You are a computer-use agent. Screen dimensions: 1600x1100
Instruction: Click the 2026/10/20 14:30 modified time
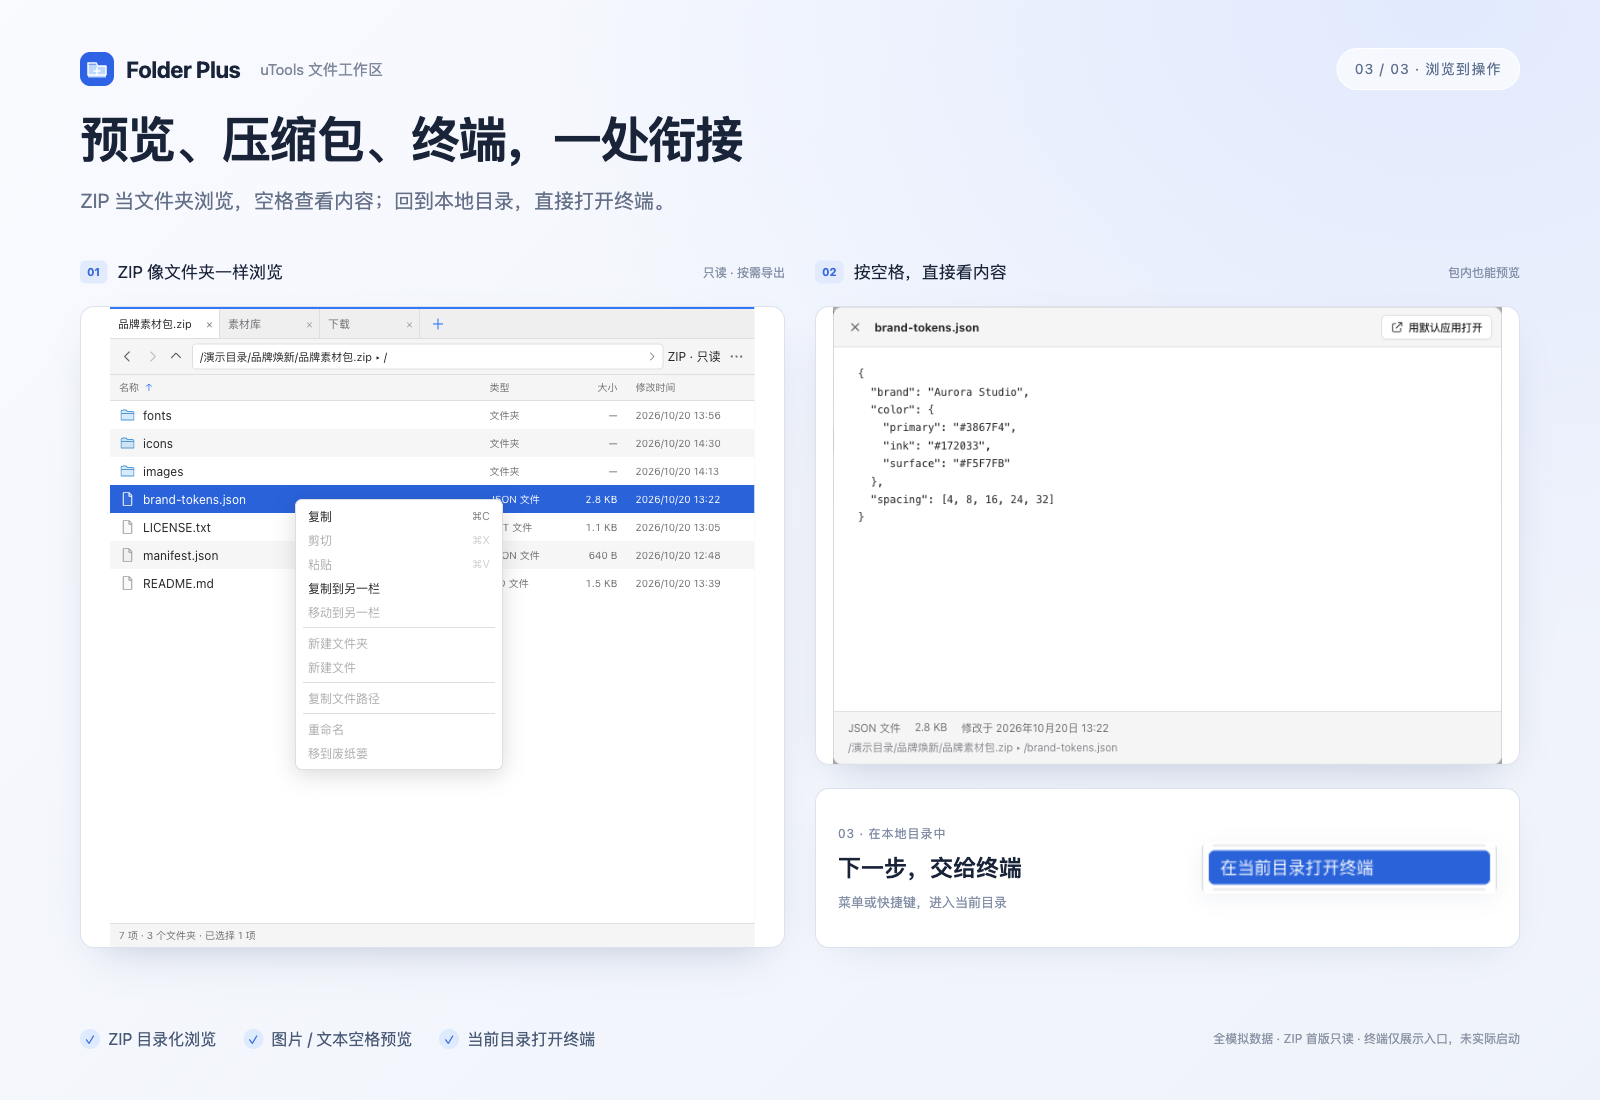pos(678,443)
